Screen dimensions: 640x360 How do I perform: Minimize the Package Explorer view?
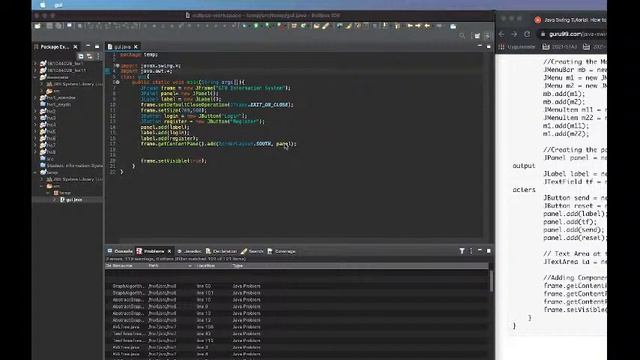(88, 47)
